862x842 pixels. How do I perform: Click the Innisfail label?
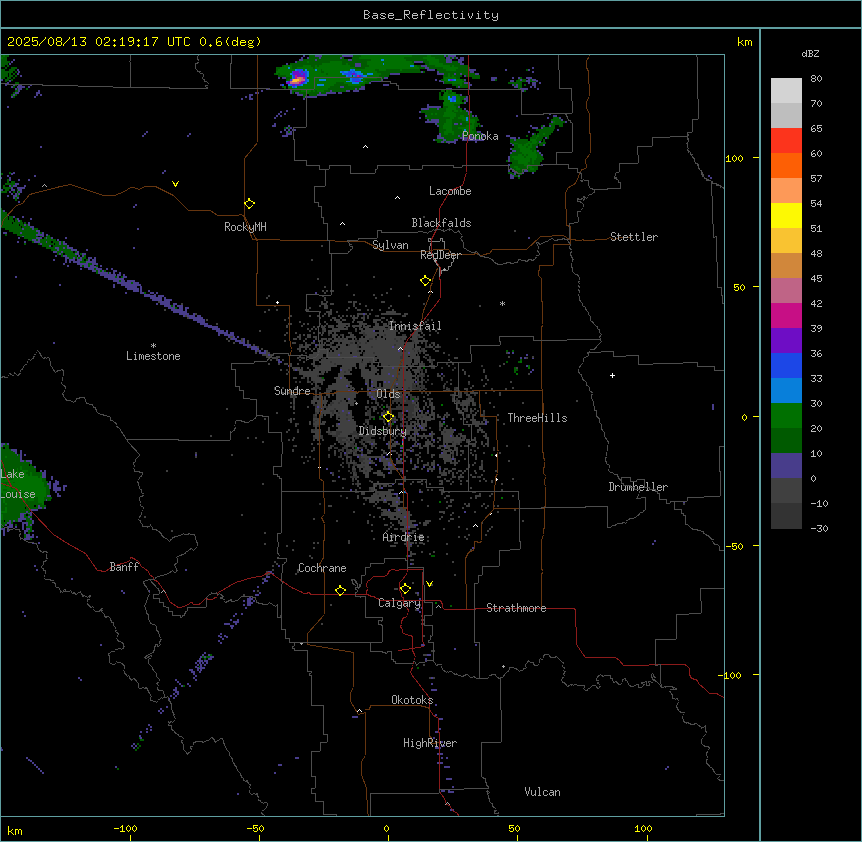415,326
